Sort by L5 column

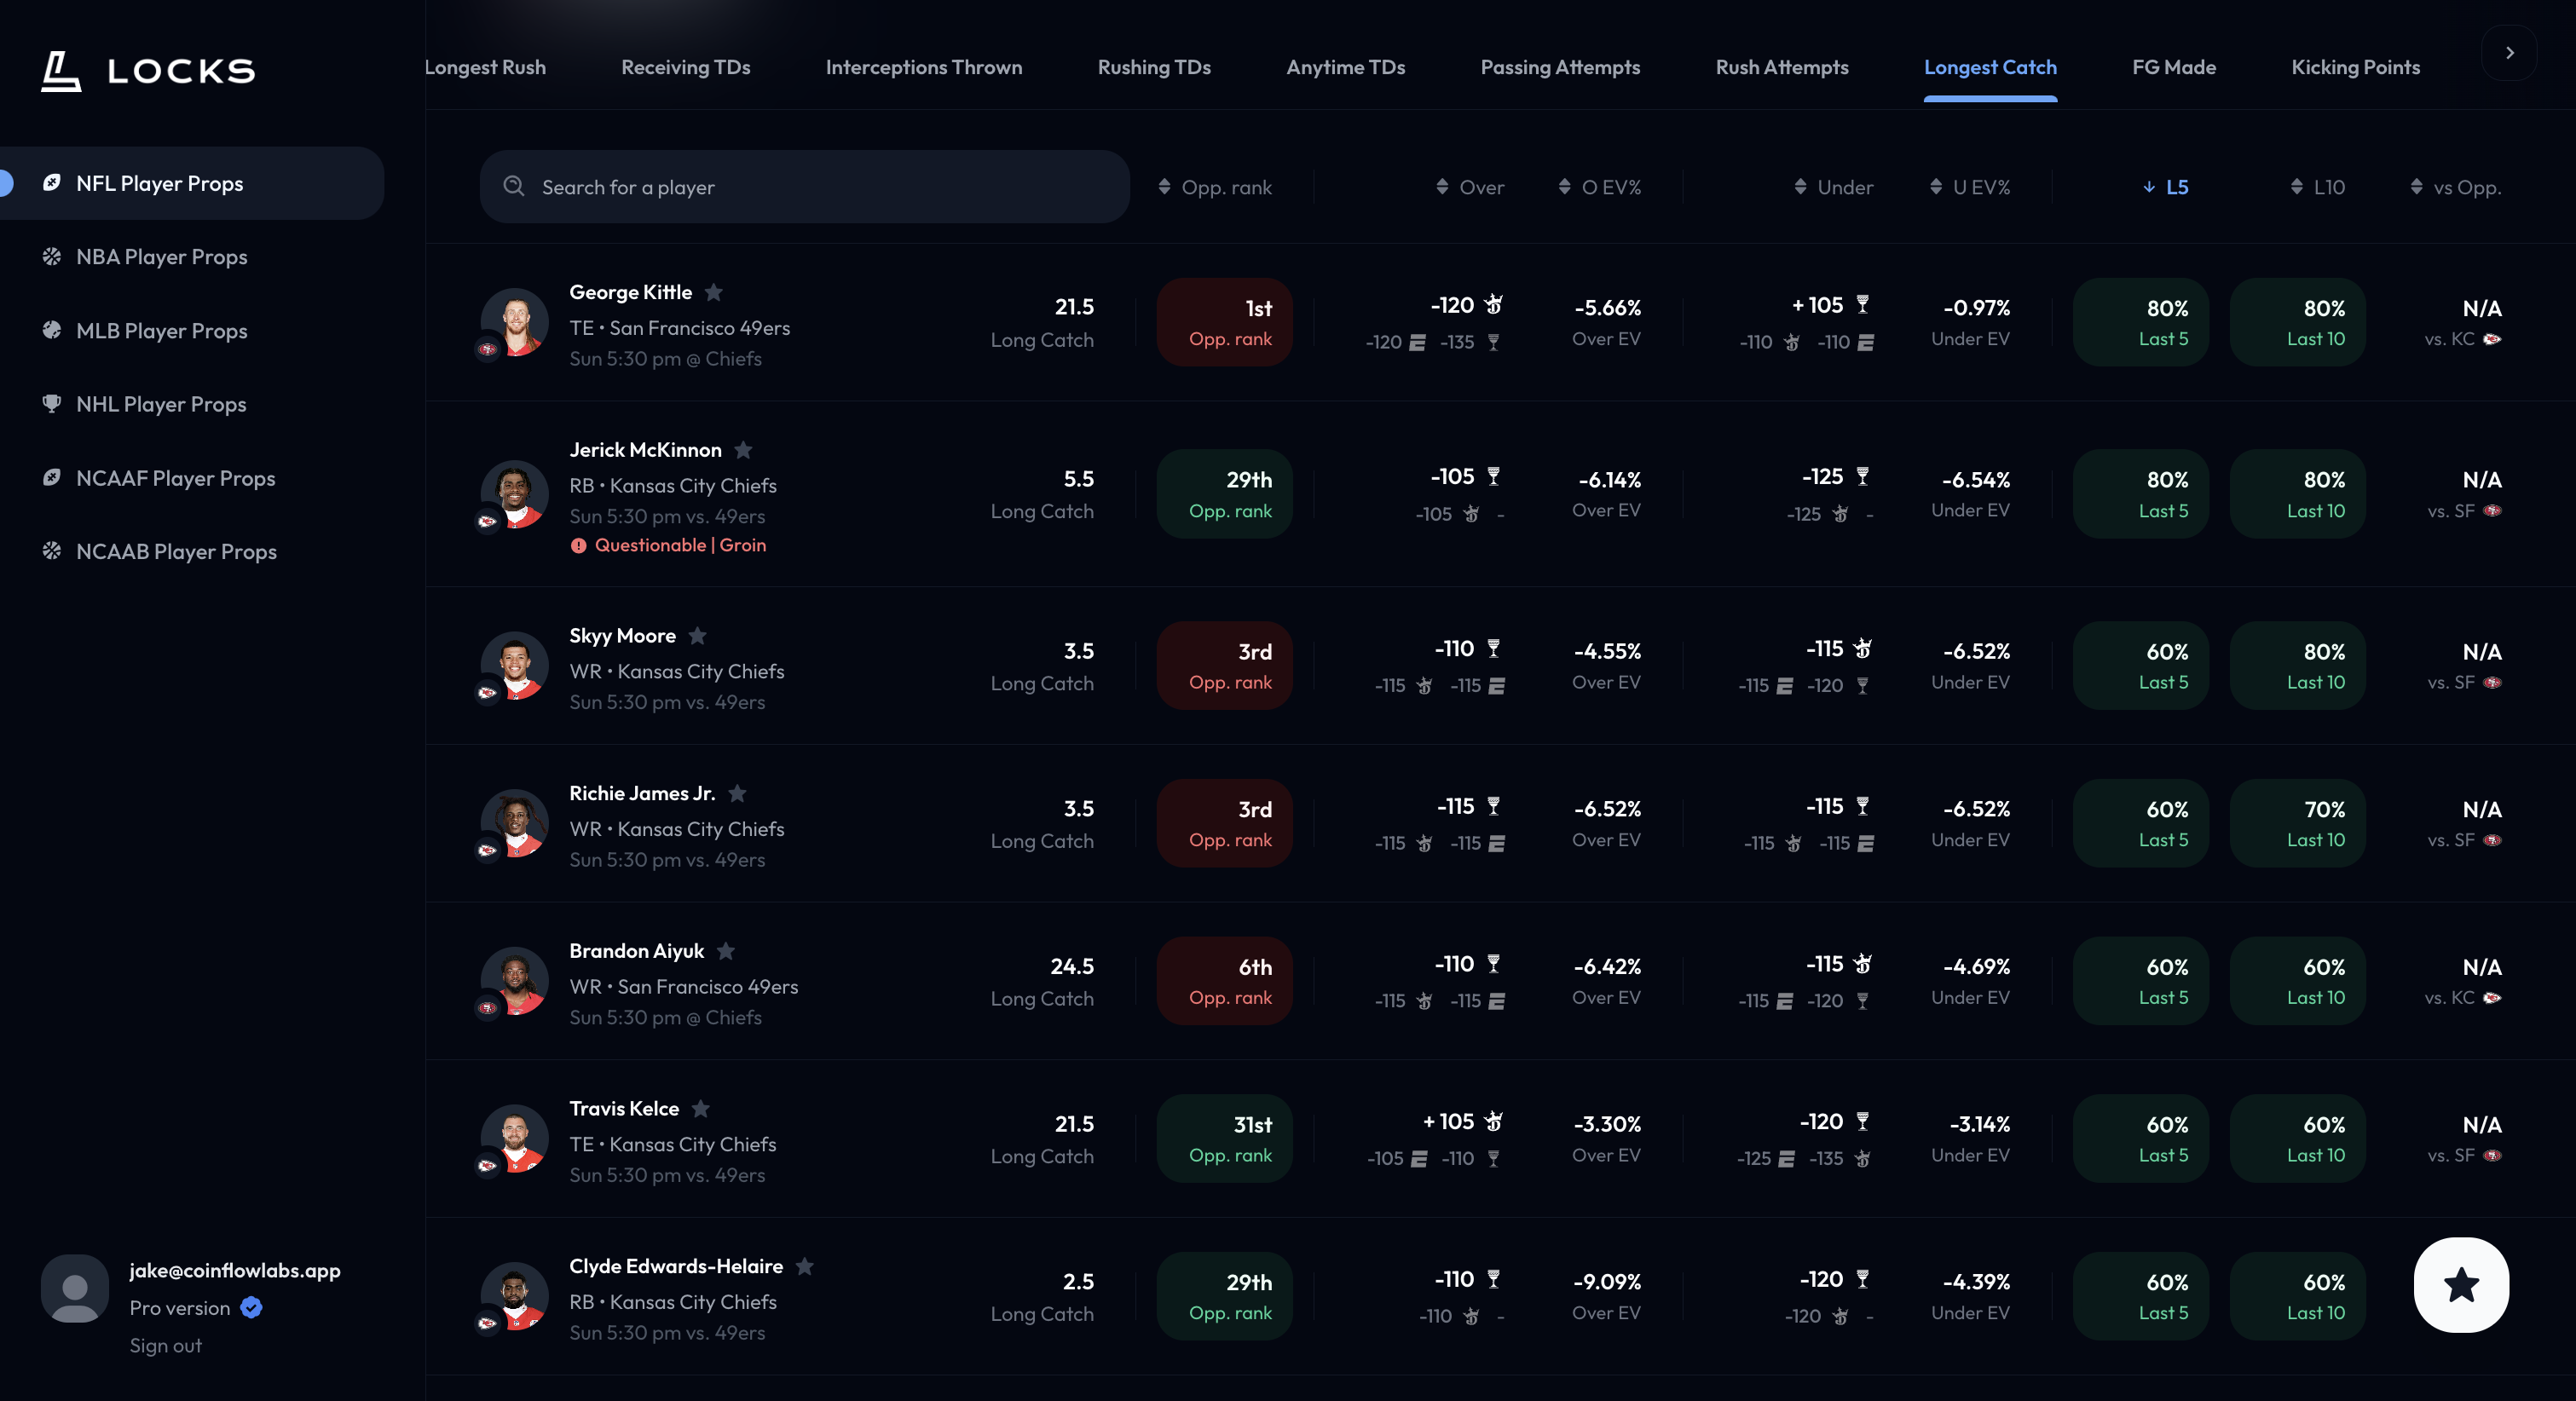point(2166,187)
